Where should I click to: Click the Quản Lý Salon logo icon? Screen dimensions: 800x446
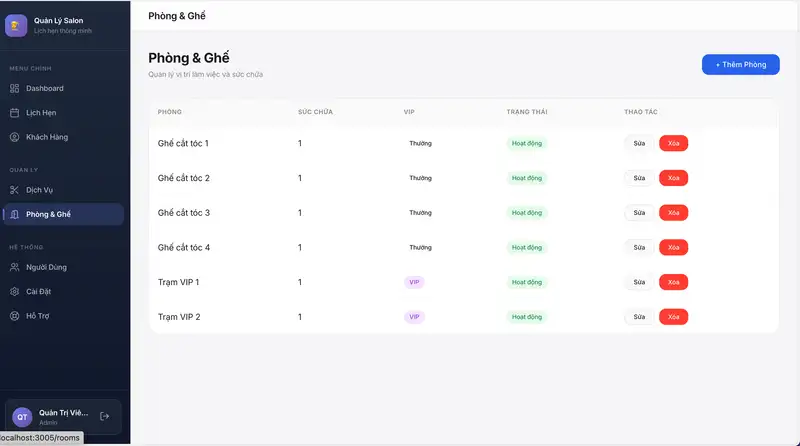[16, 25]
